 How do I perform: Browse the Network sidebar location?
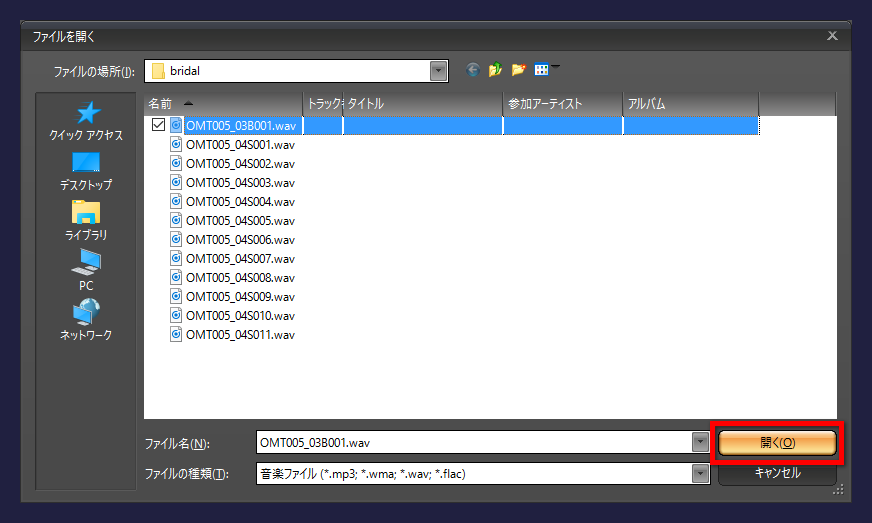pos(86,320)
